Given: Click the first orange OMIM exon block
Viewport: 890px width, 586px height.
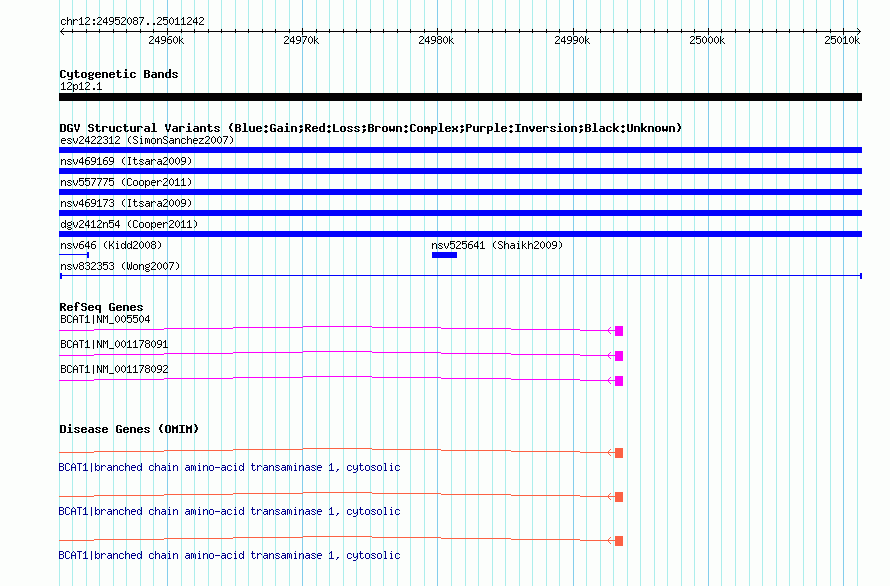Looking at the screenshot, I should click(x=619, y=453).
